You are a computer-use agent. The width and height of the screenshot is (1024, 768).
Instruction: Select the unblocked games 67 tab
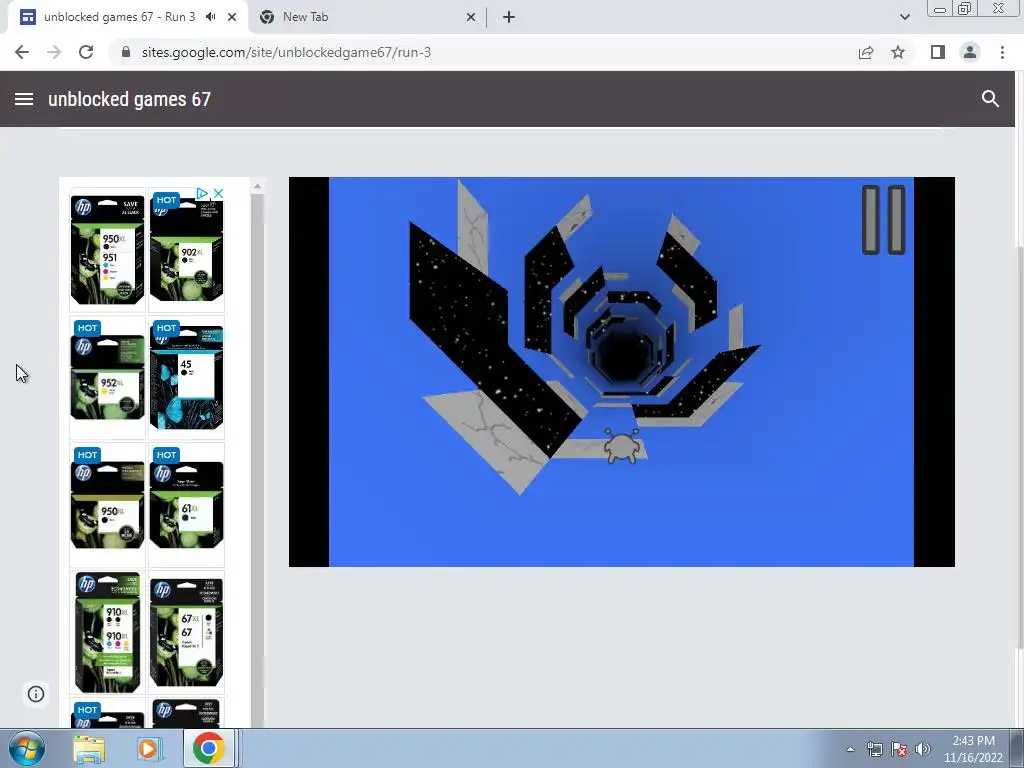click(127, 17)
